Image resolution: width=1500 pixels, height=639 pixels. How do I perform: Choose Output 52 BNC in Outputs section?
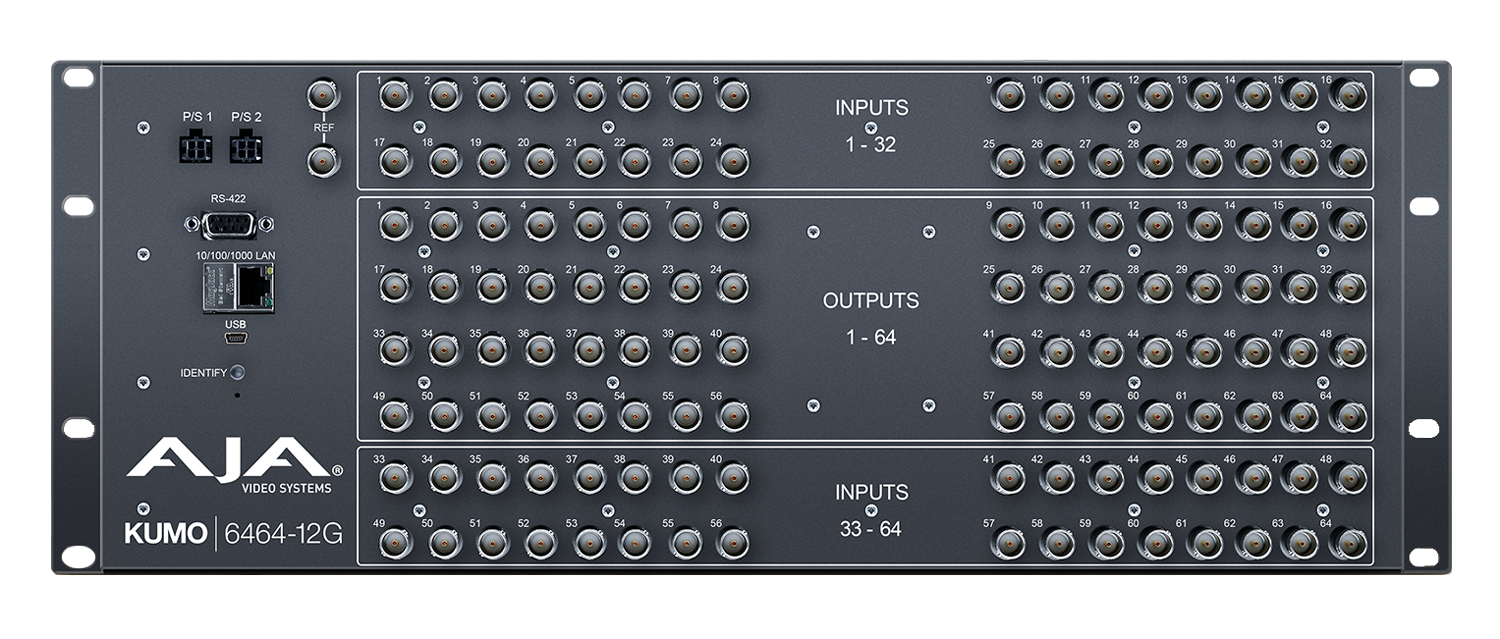(x=541, y=415)
